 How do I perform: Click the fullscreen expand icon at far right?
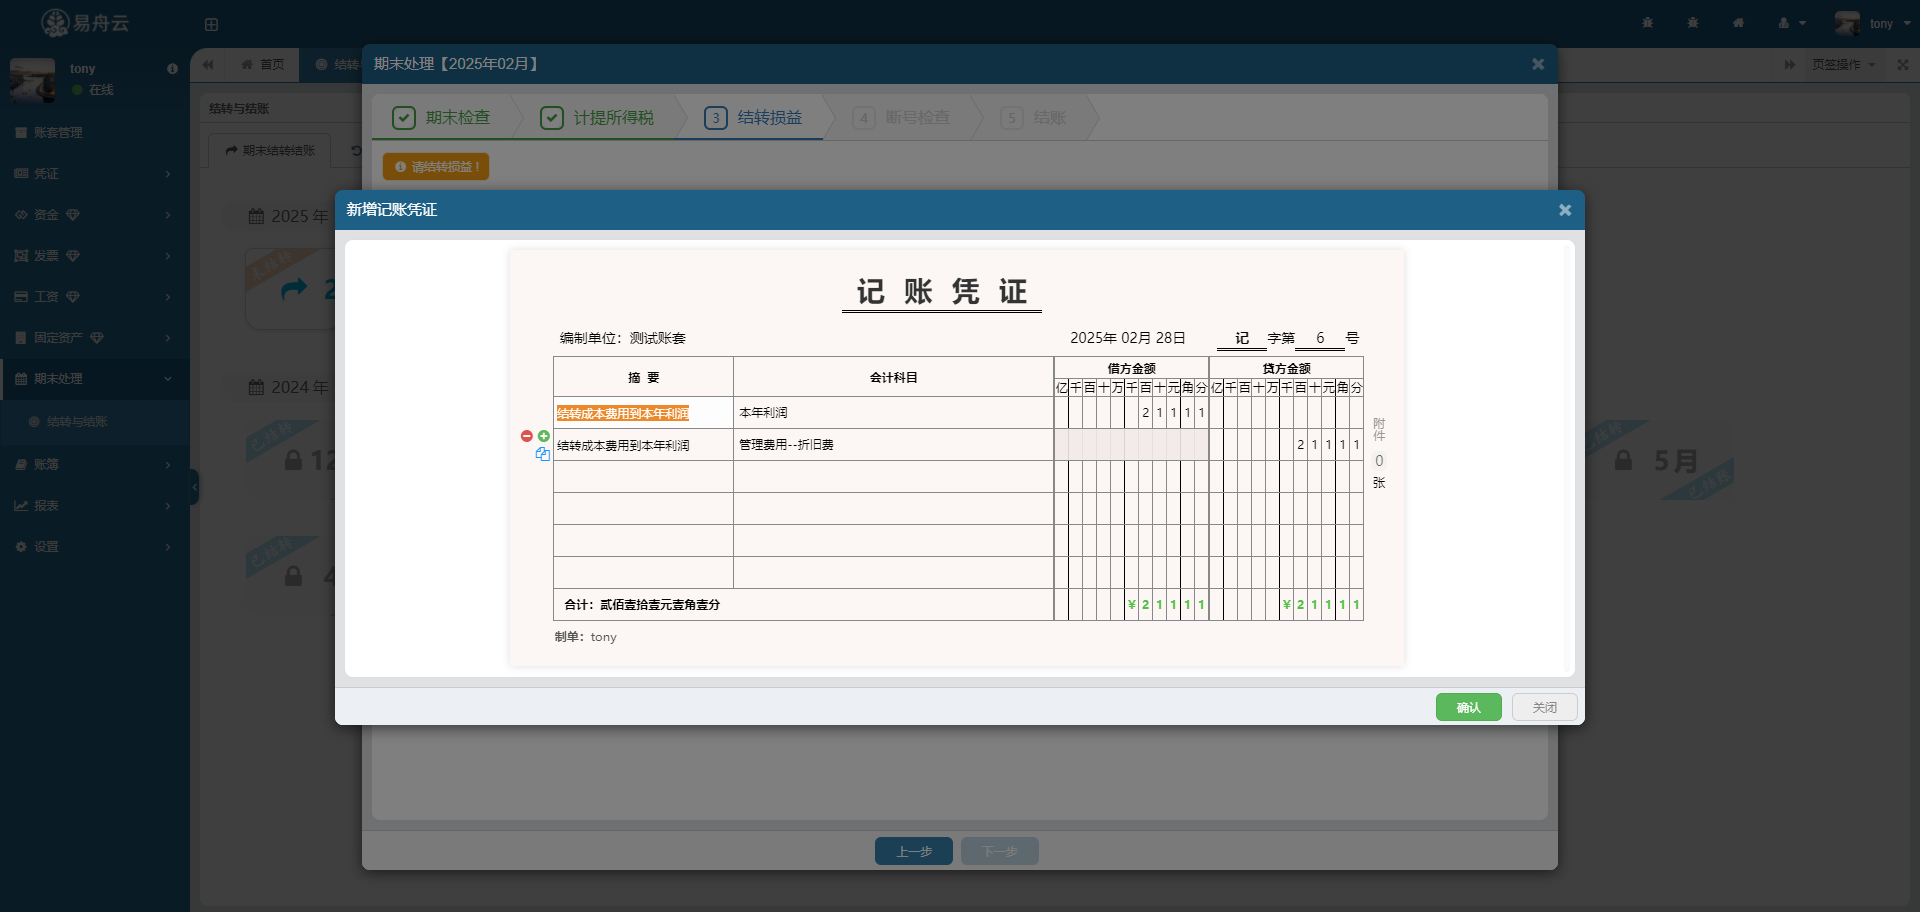pyautogui.click(x=1902, y=65)
